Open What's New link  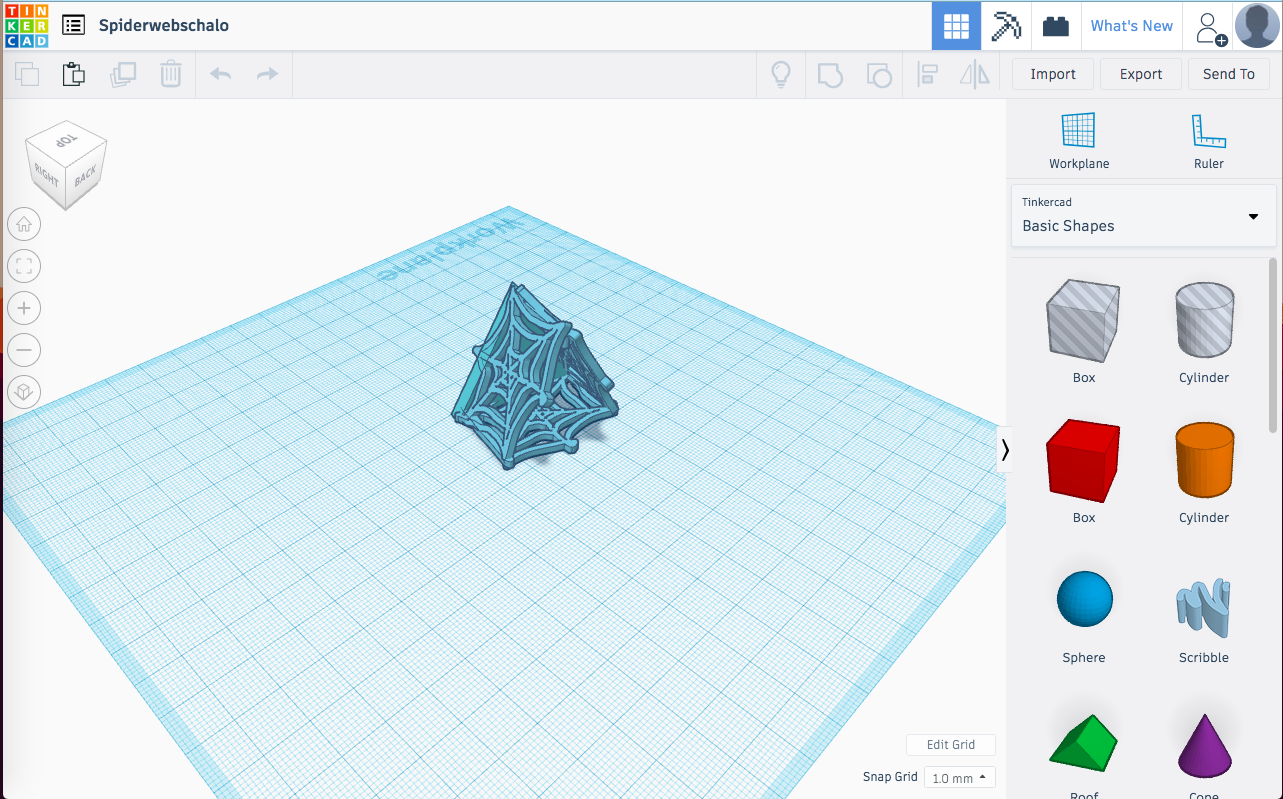click(1132, 26)
